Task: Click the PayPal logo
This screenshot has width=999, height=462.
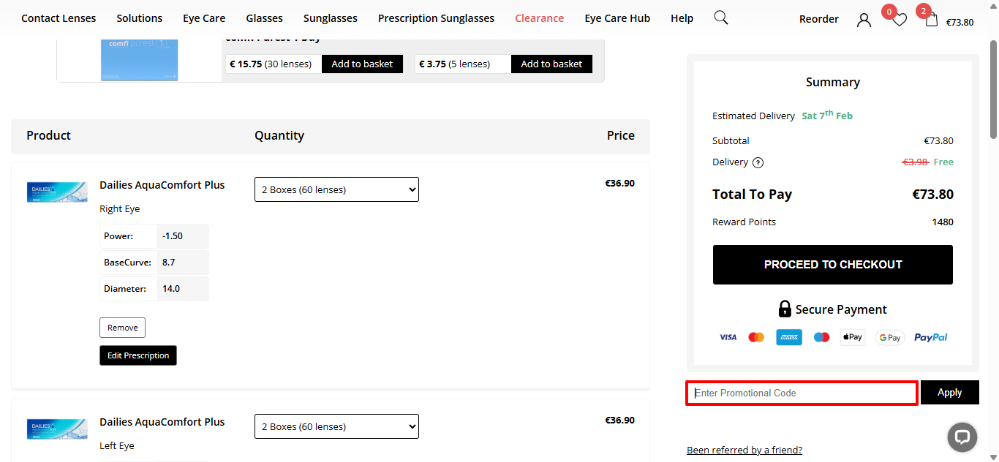Action: [930, 337]
